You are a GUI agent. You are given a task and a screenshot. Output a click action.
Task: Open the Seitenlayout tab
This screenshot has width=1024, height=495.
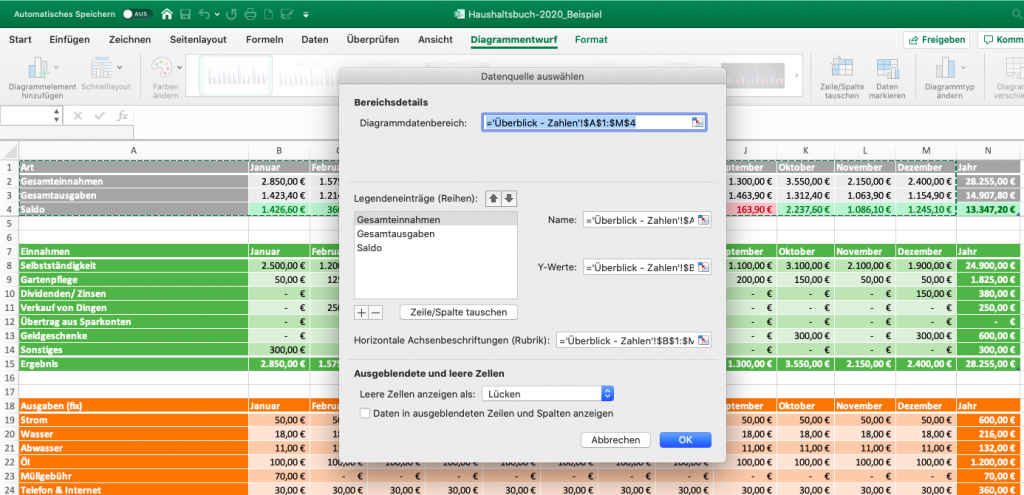click(x=199, y=40)
